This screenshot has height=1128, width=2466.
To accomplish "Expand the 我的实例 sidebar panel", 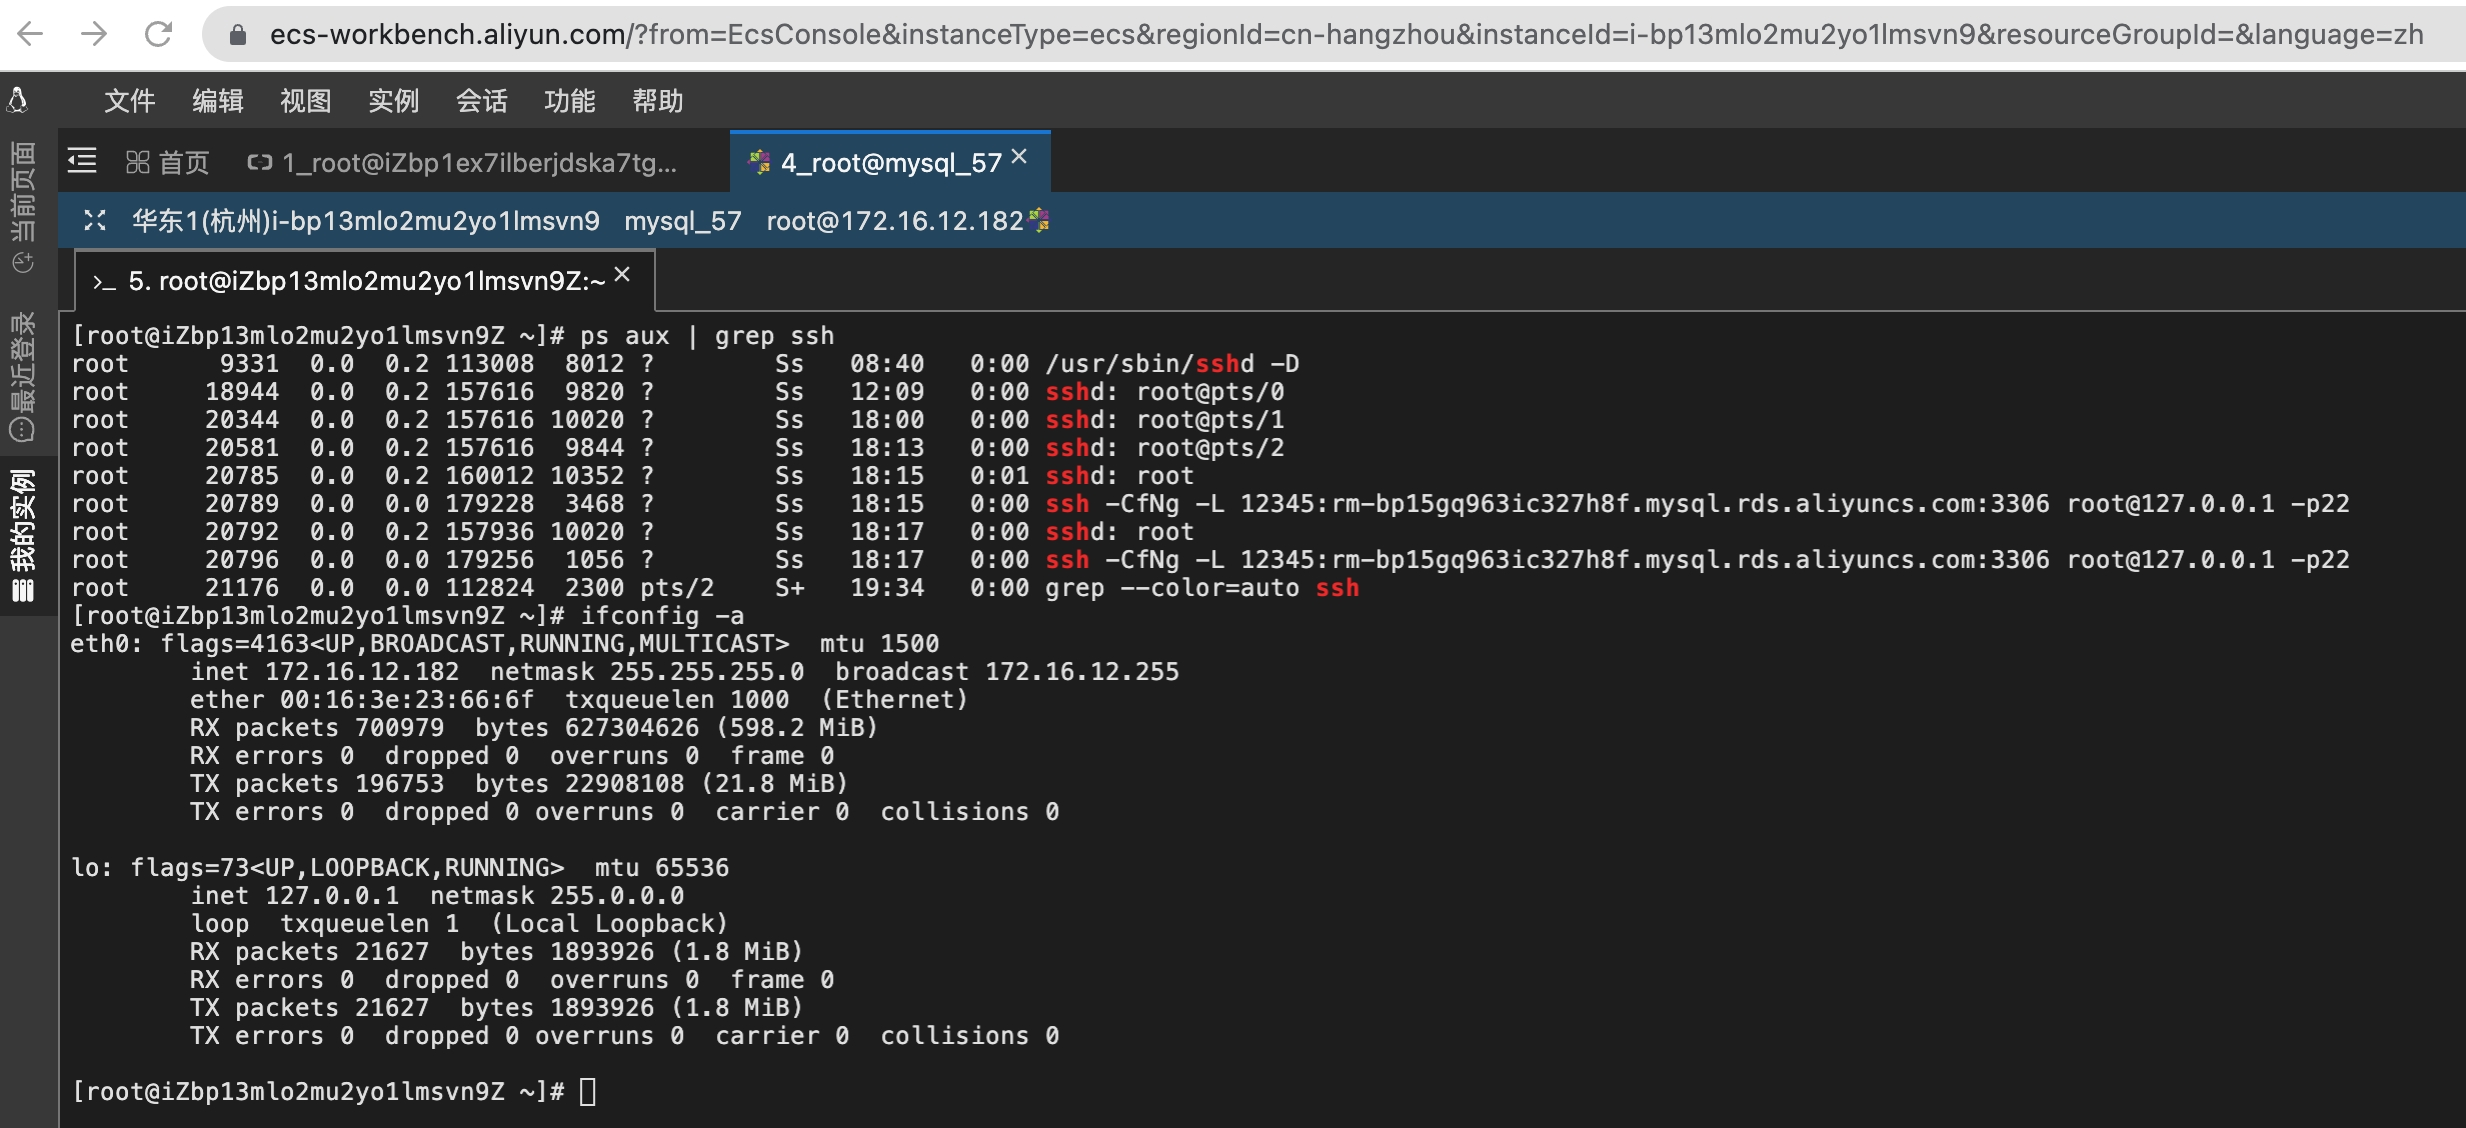I will pos(22,535).
